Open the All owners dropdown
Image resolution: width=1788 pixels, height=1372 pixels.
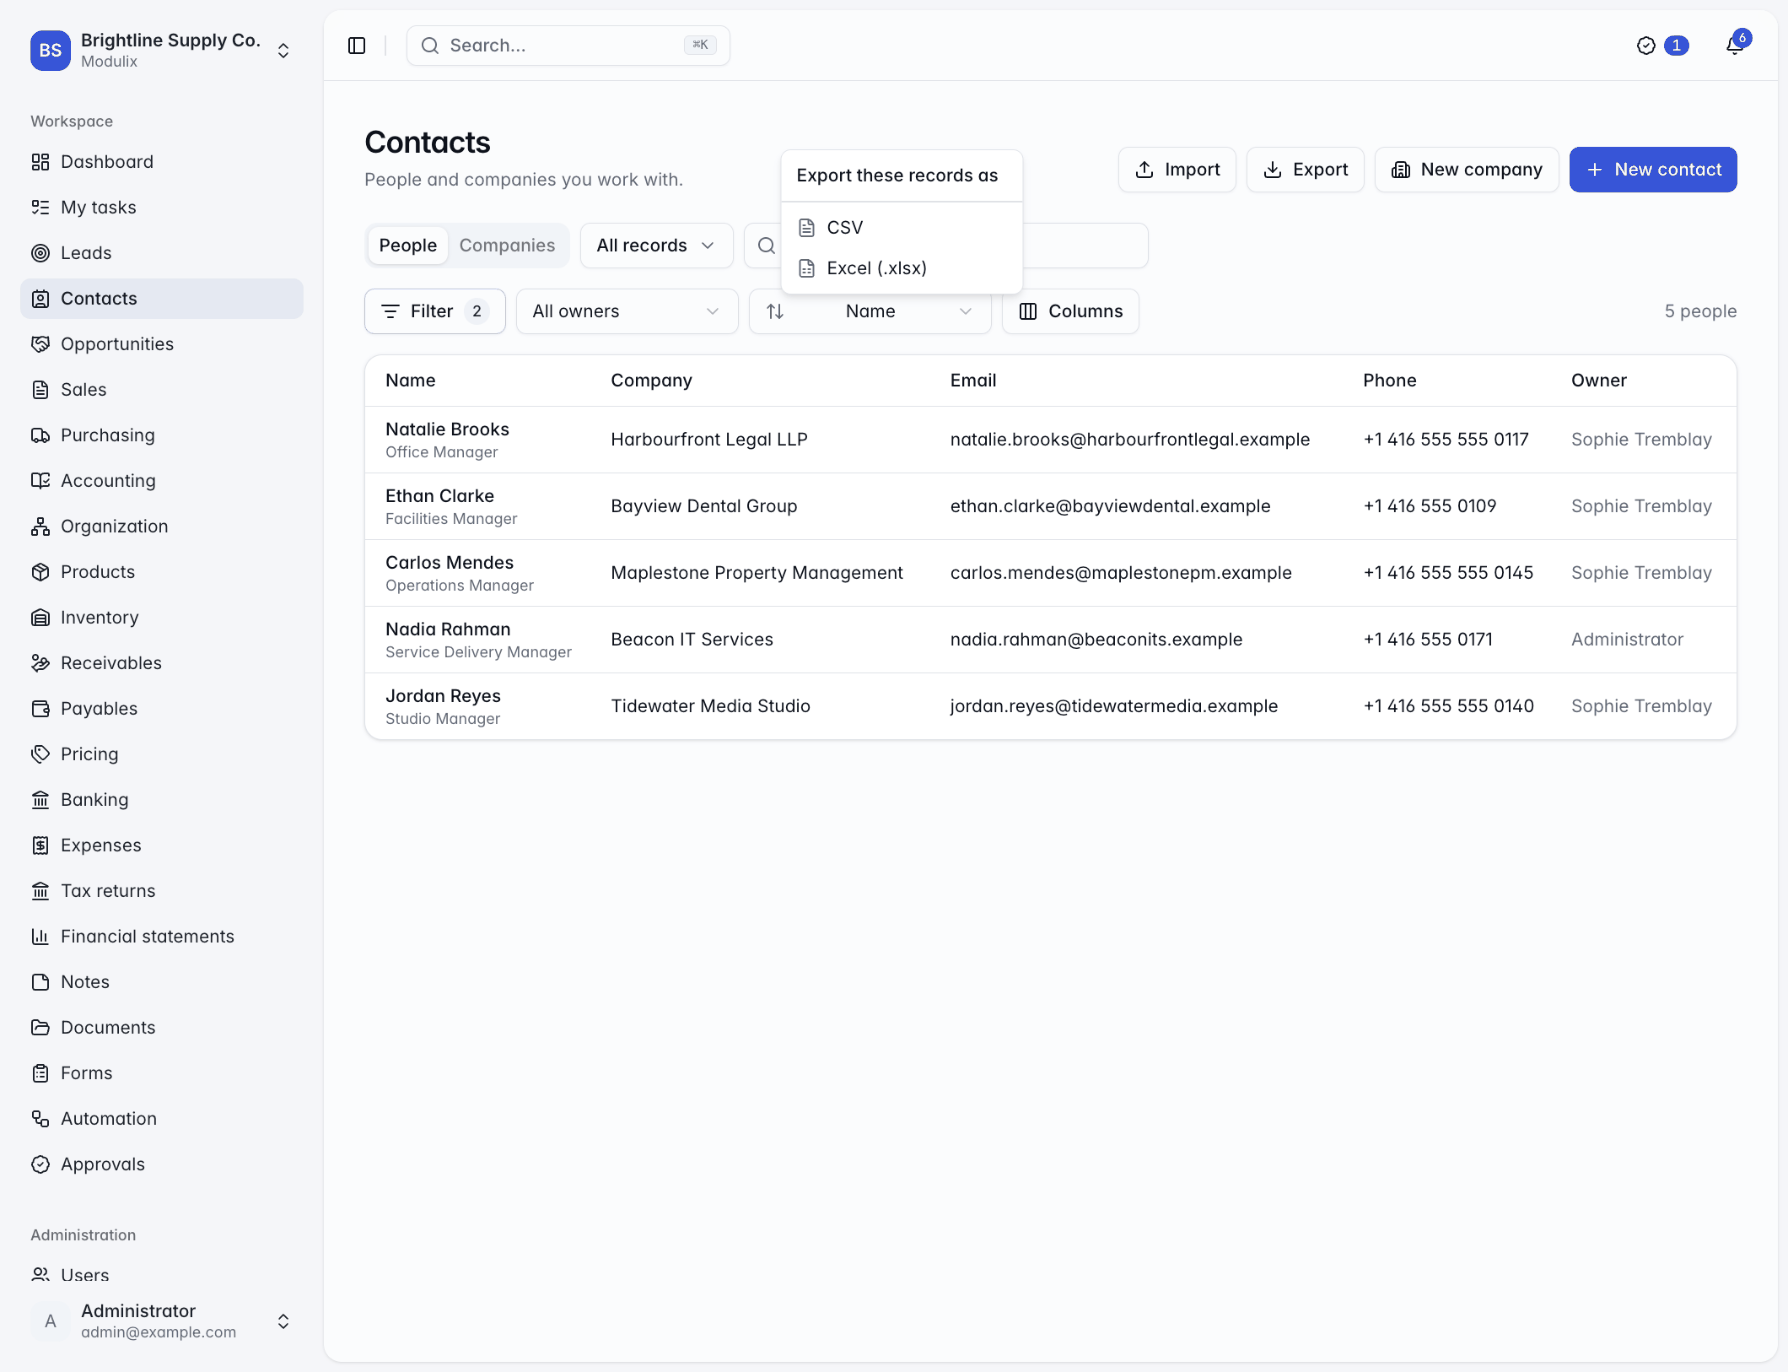tap(627, 311)
